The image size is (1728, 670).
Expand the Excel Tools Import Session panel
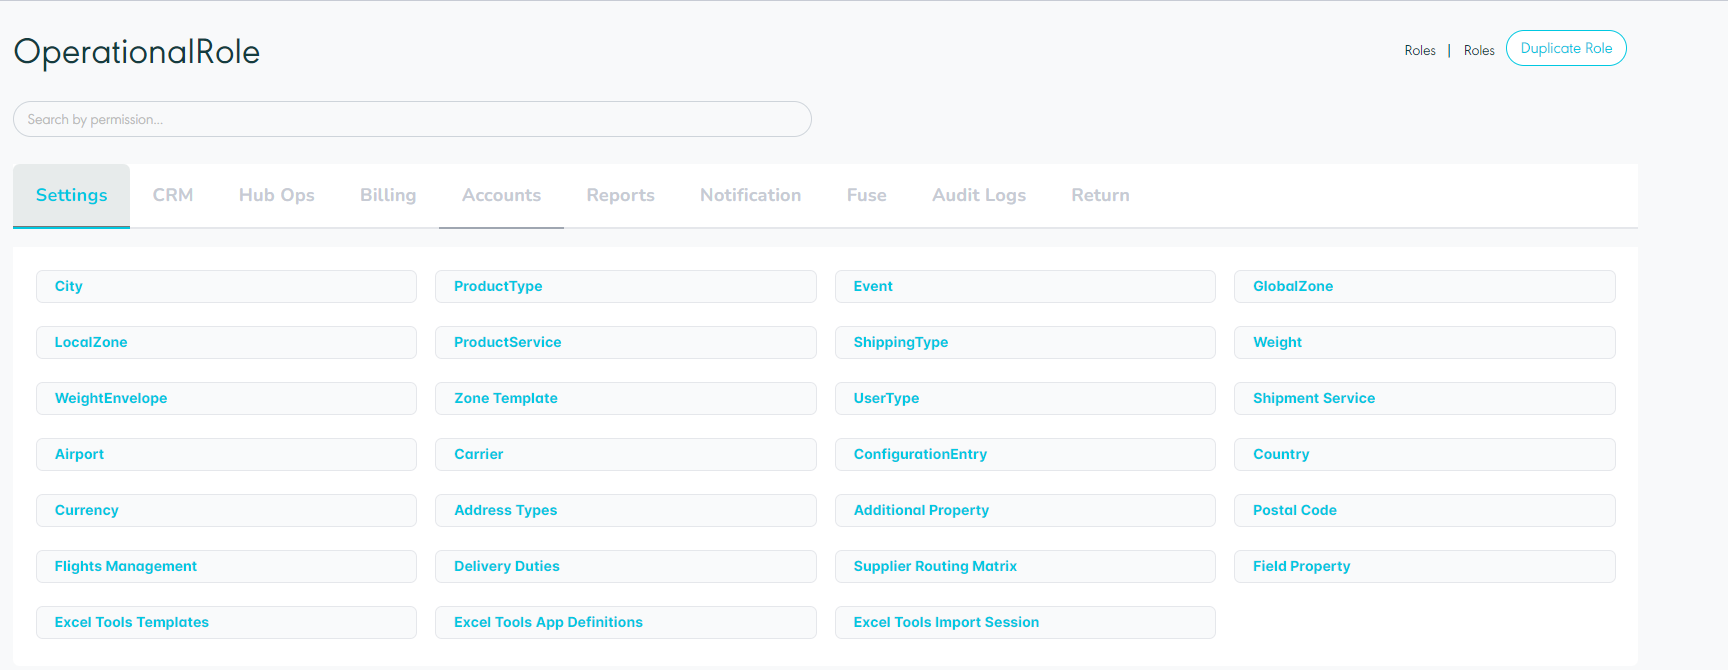1025,622
